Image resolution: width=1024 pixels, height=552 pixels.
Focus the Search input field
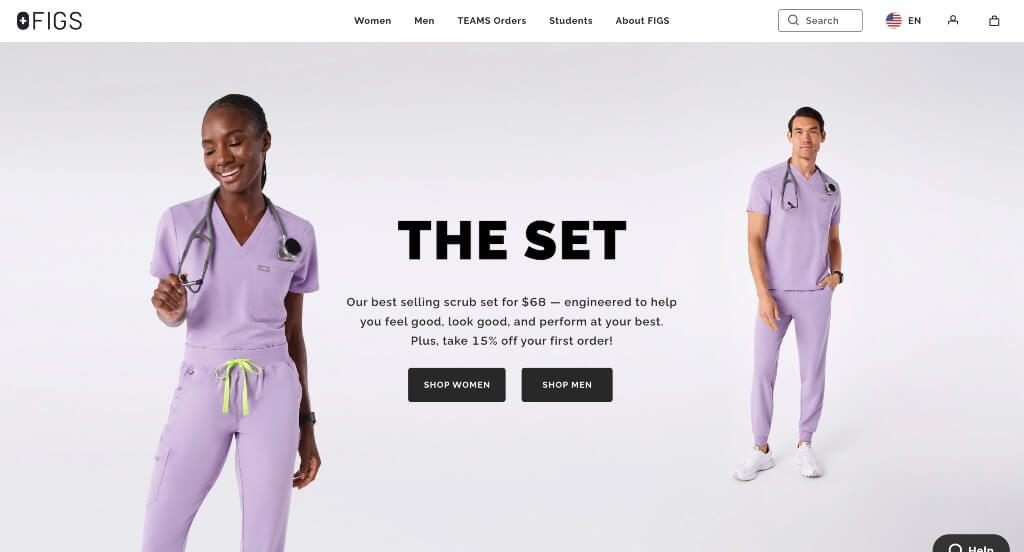pos(820,20)
